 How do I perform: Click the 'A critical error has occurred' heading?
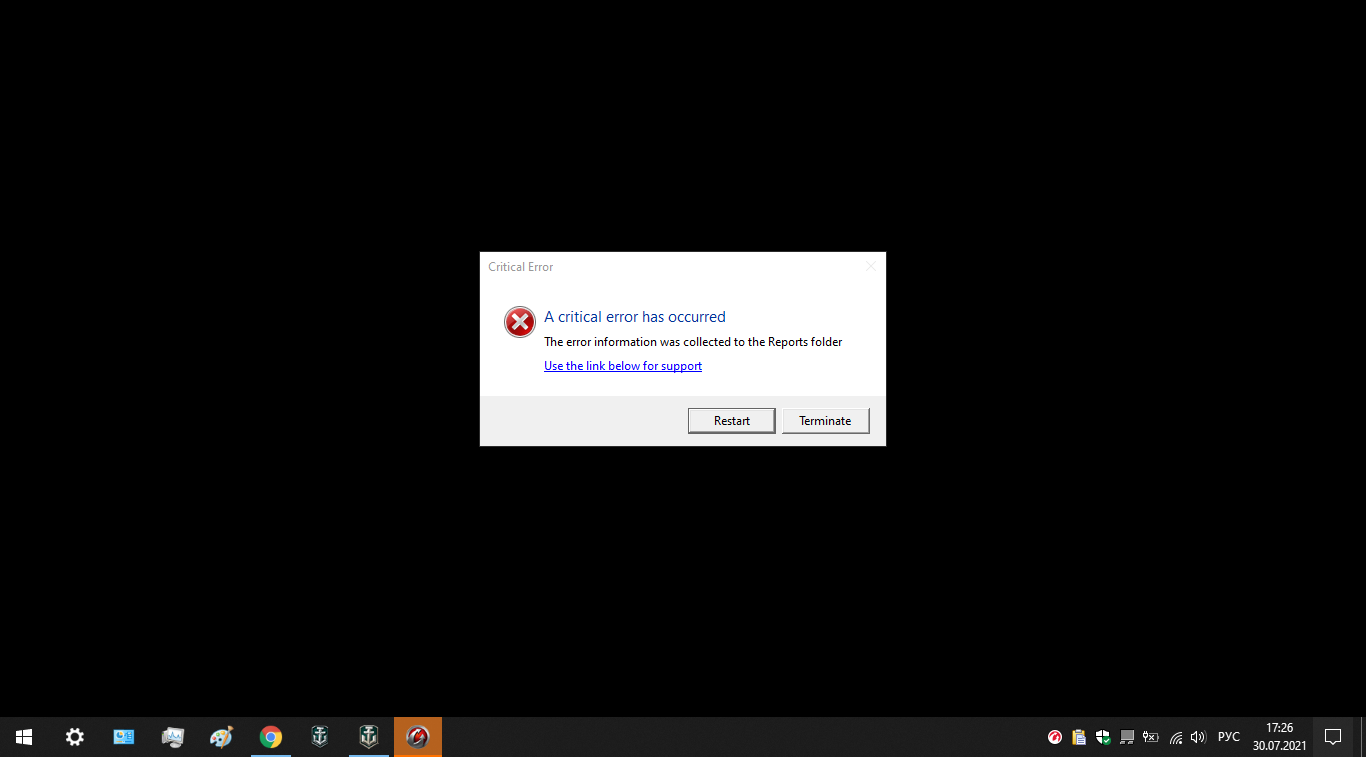(635, 317)
